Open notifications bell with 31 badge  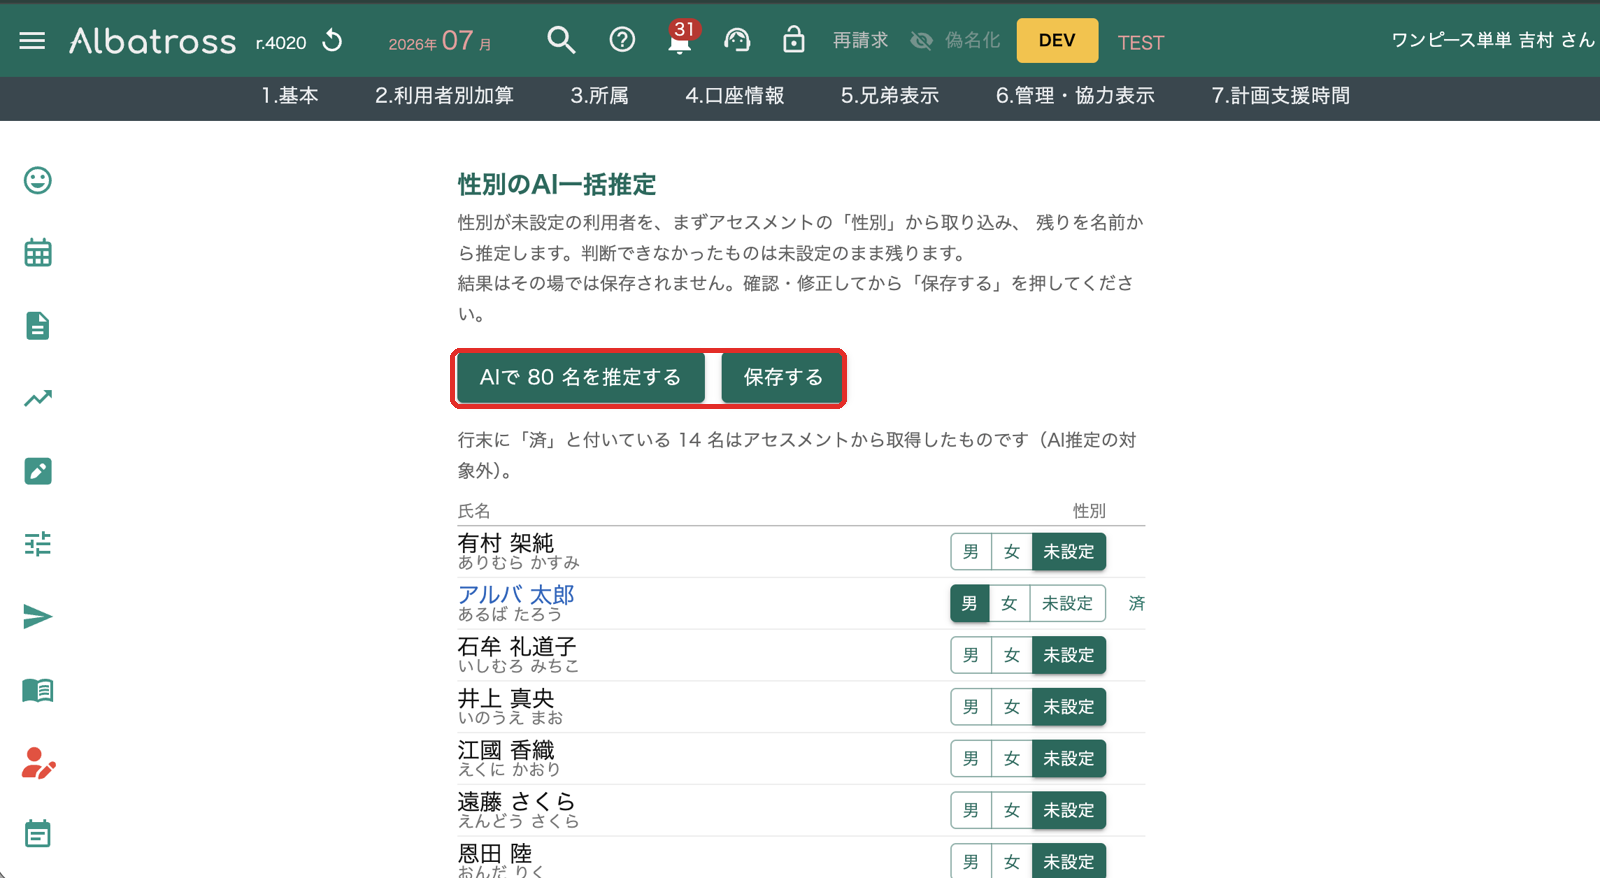pyautogui.click(x=680, y=40)
